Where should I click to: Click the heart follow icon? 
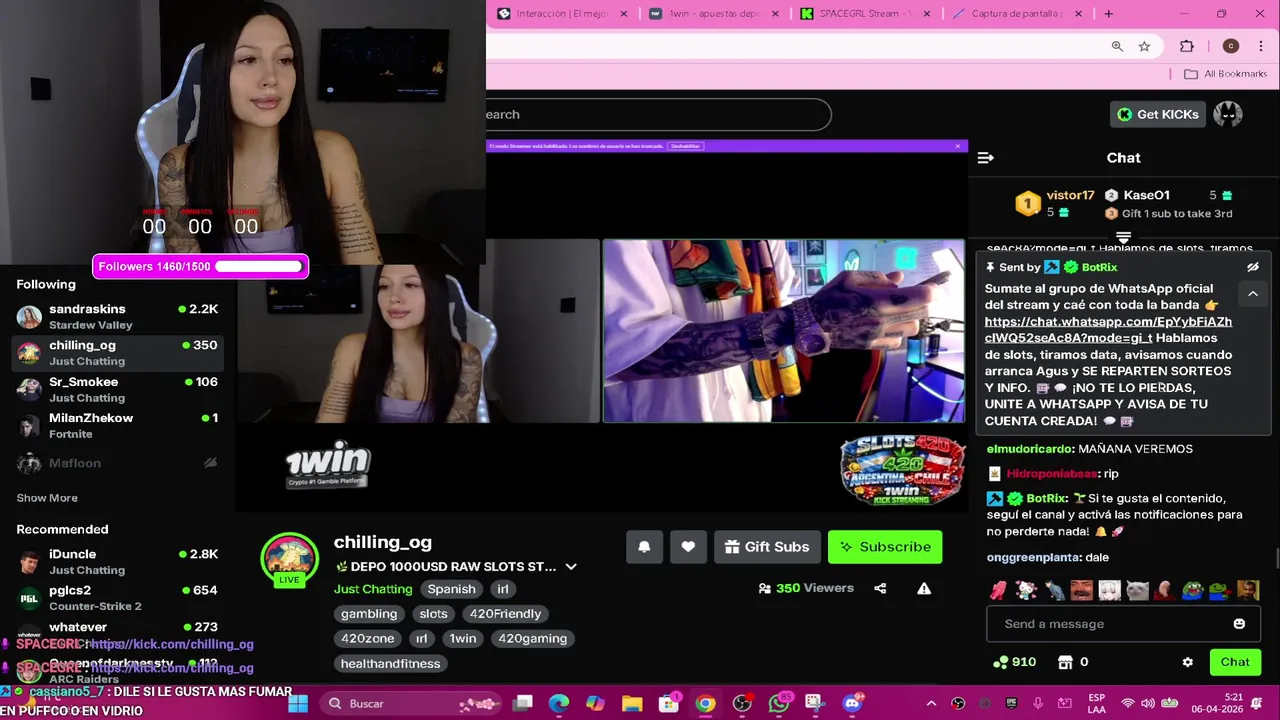[688, 547]
